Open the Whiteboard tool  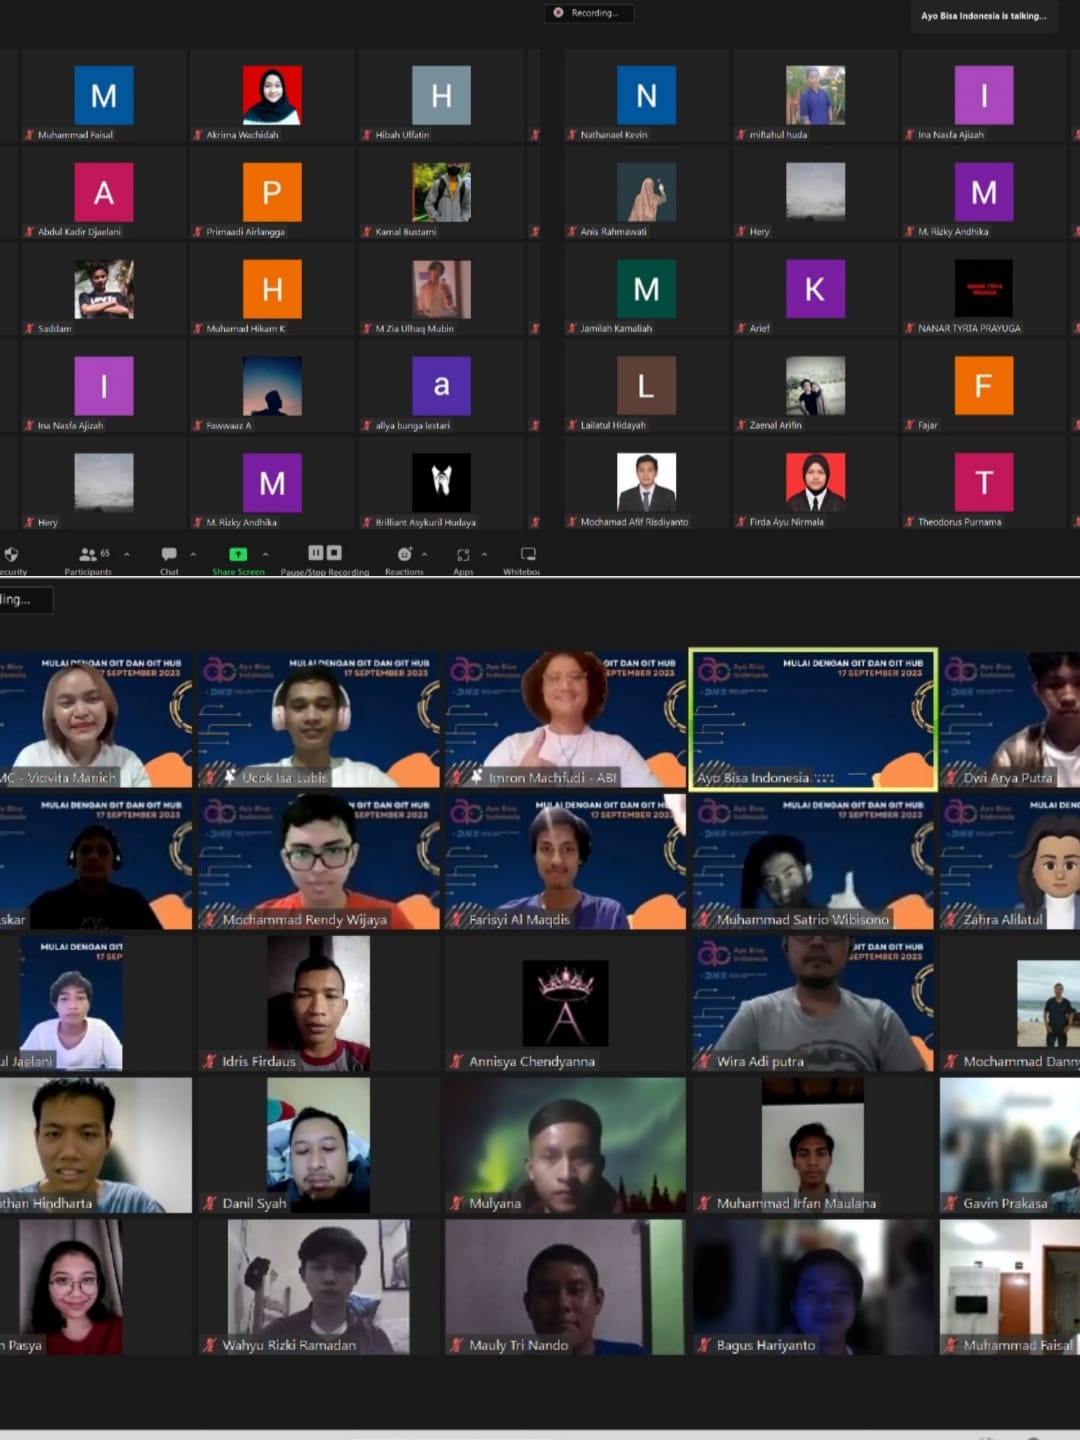coord(528,554)
